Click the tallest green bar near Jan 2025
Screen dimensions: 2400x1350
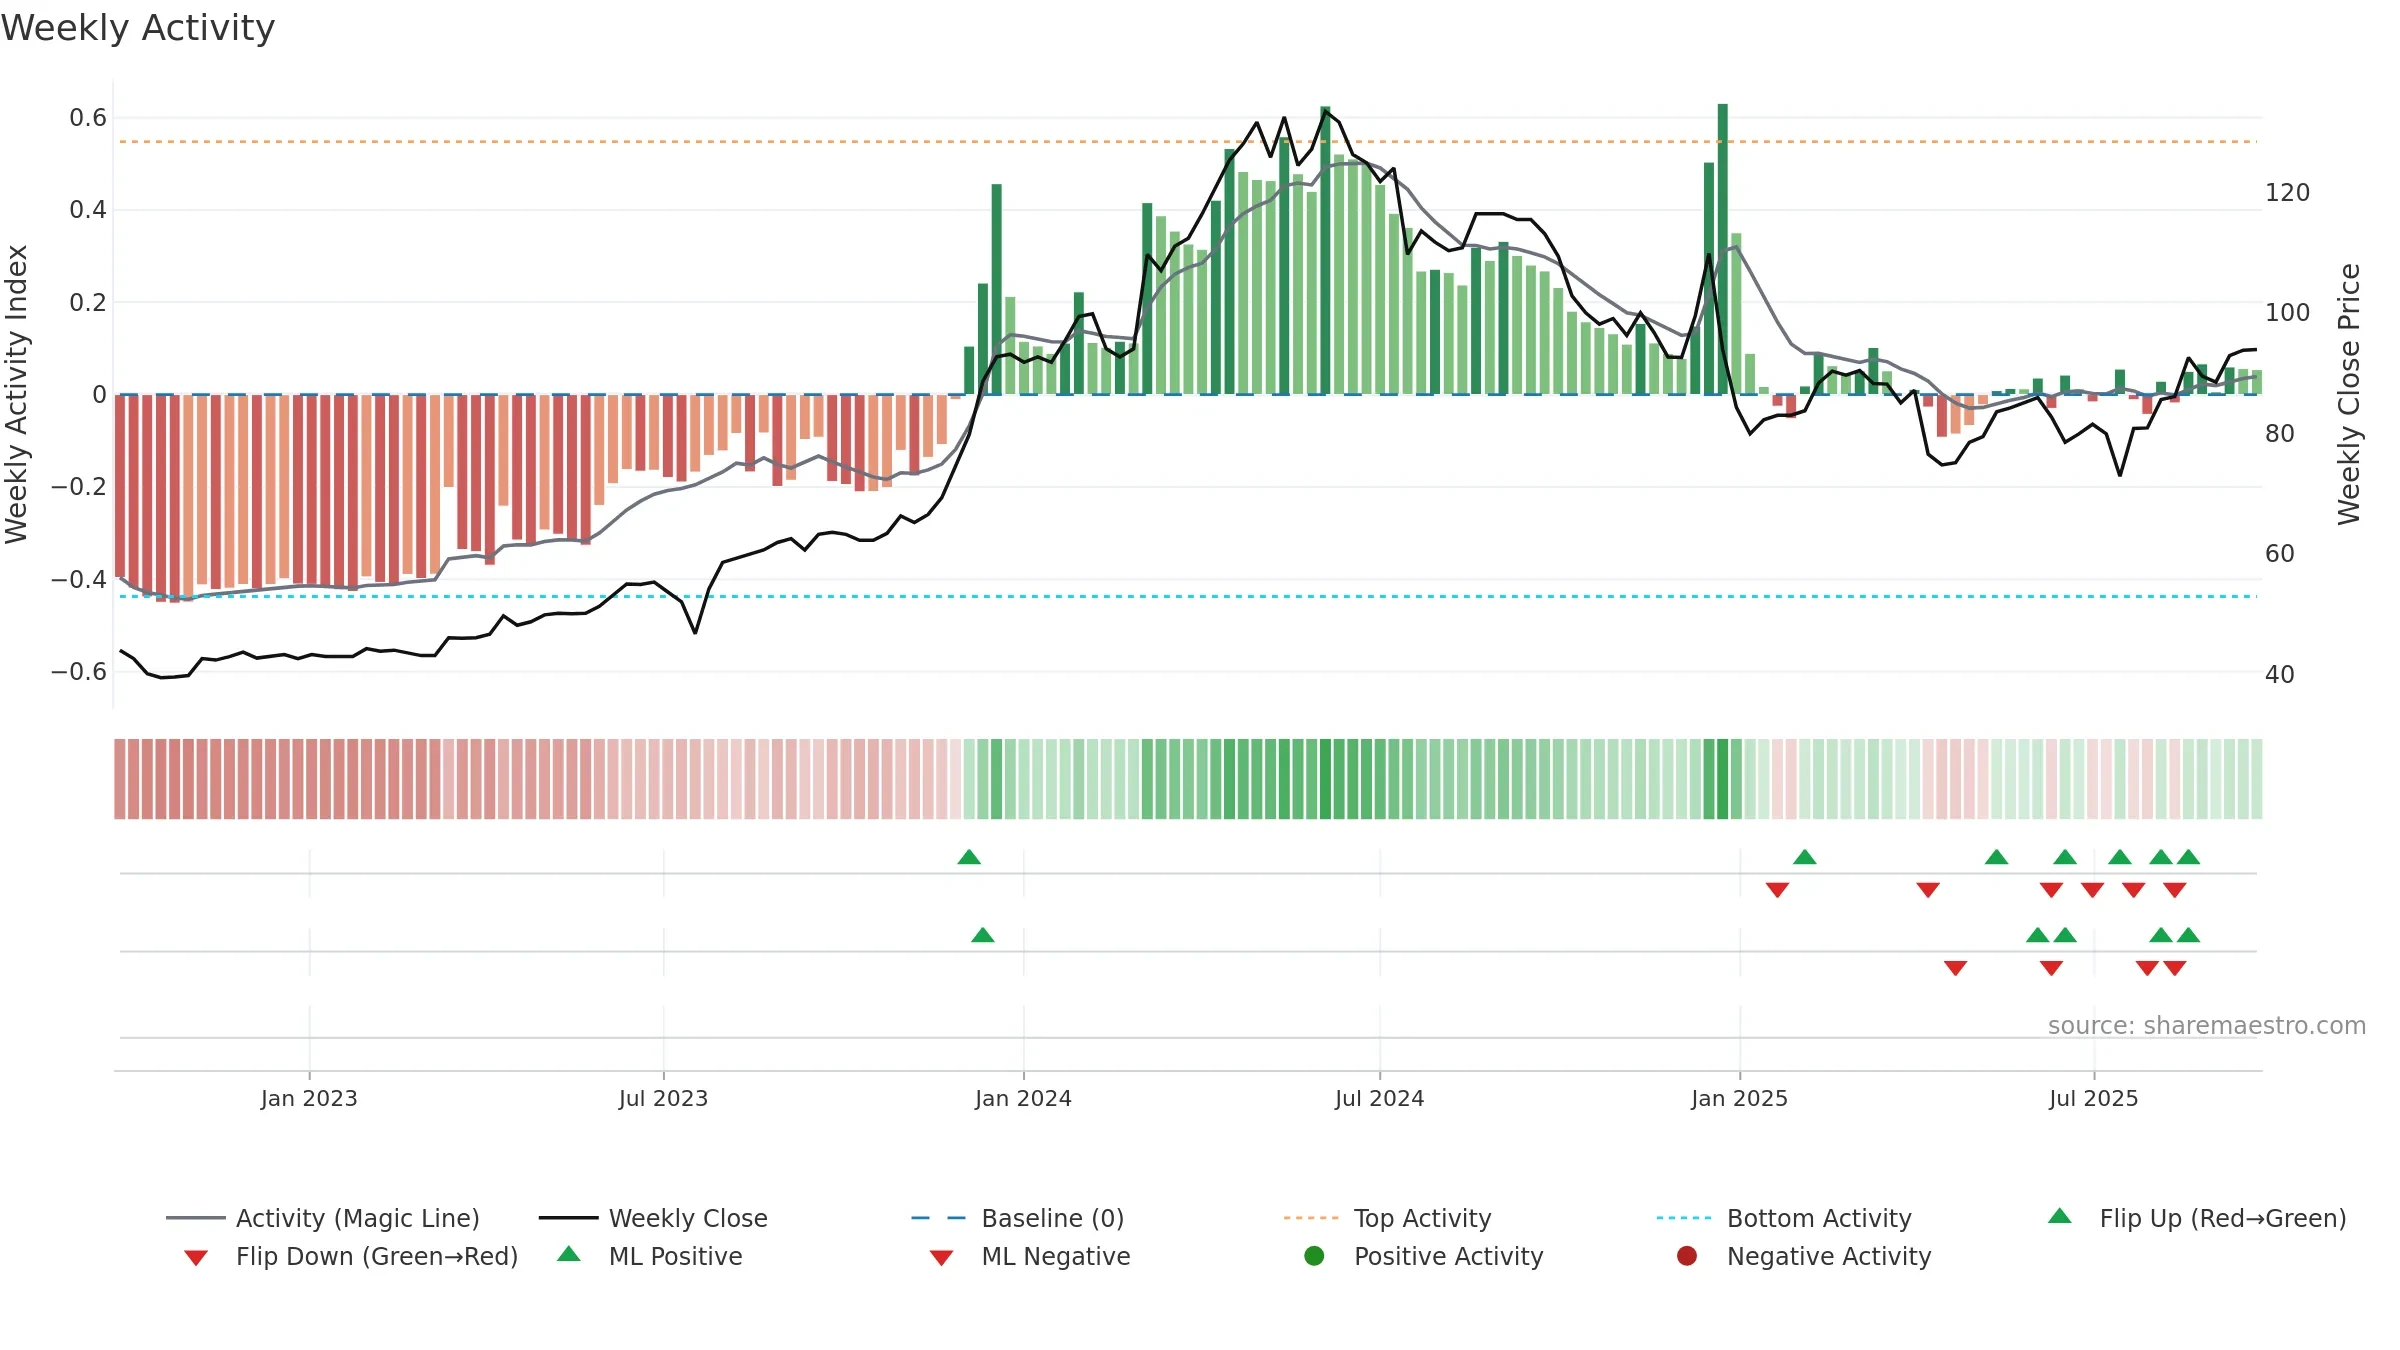tap(1723, 249)
